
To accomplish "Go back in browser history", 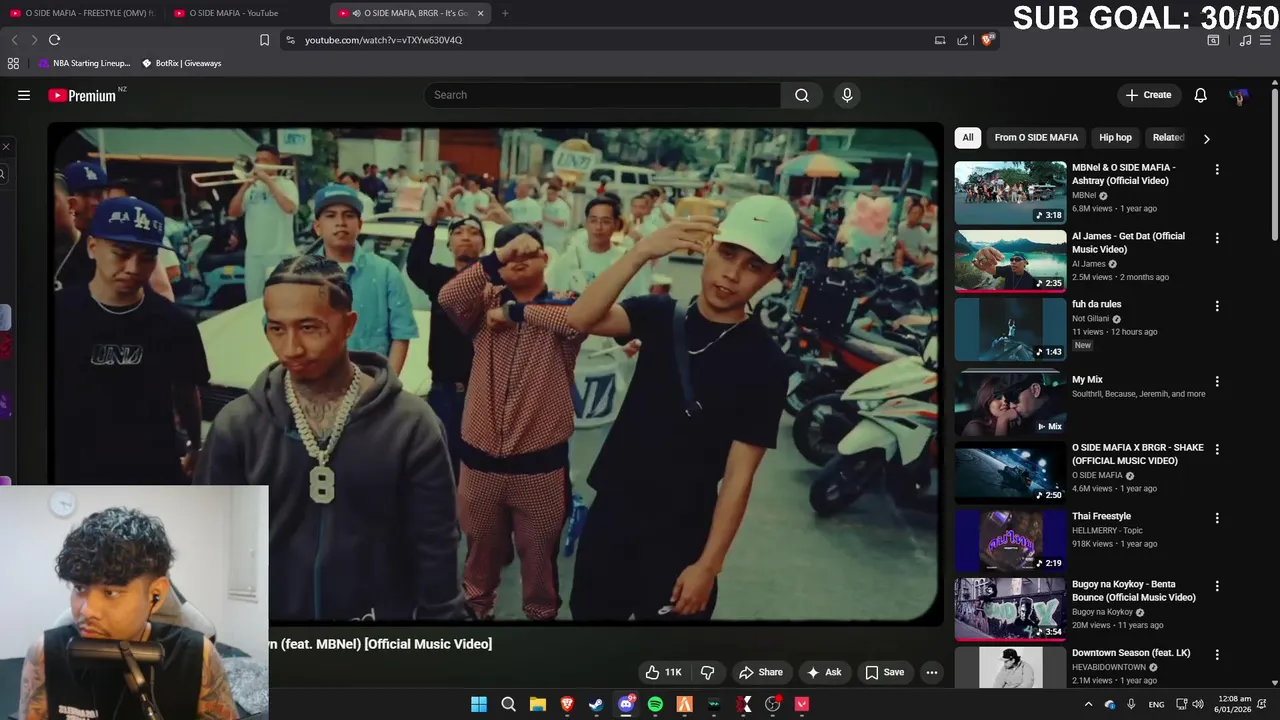I will click(x=14, y=40).
